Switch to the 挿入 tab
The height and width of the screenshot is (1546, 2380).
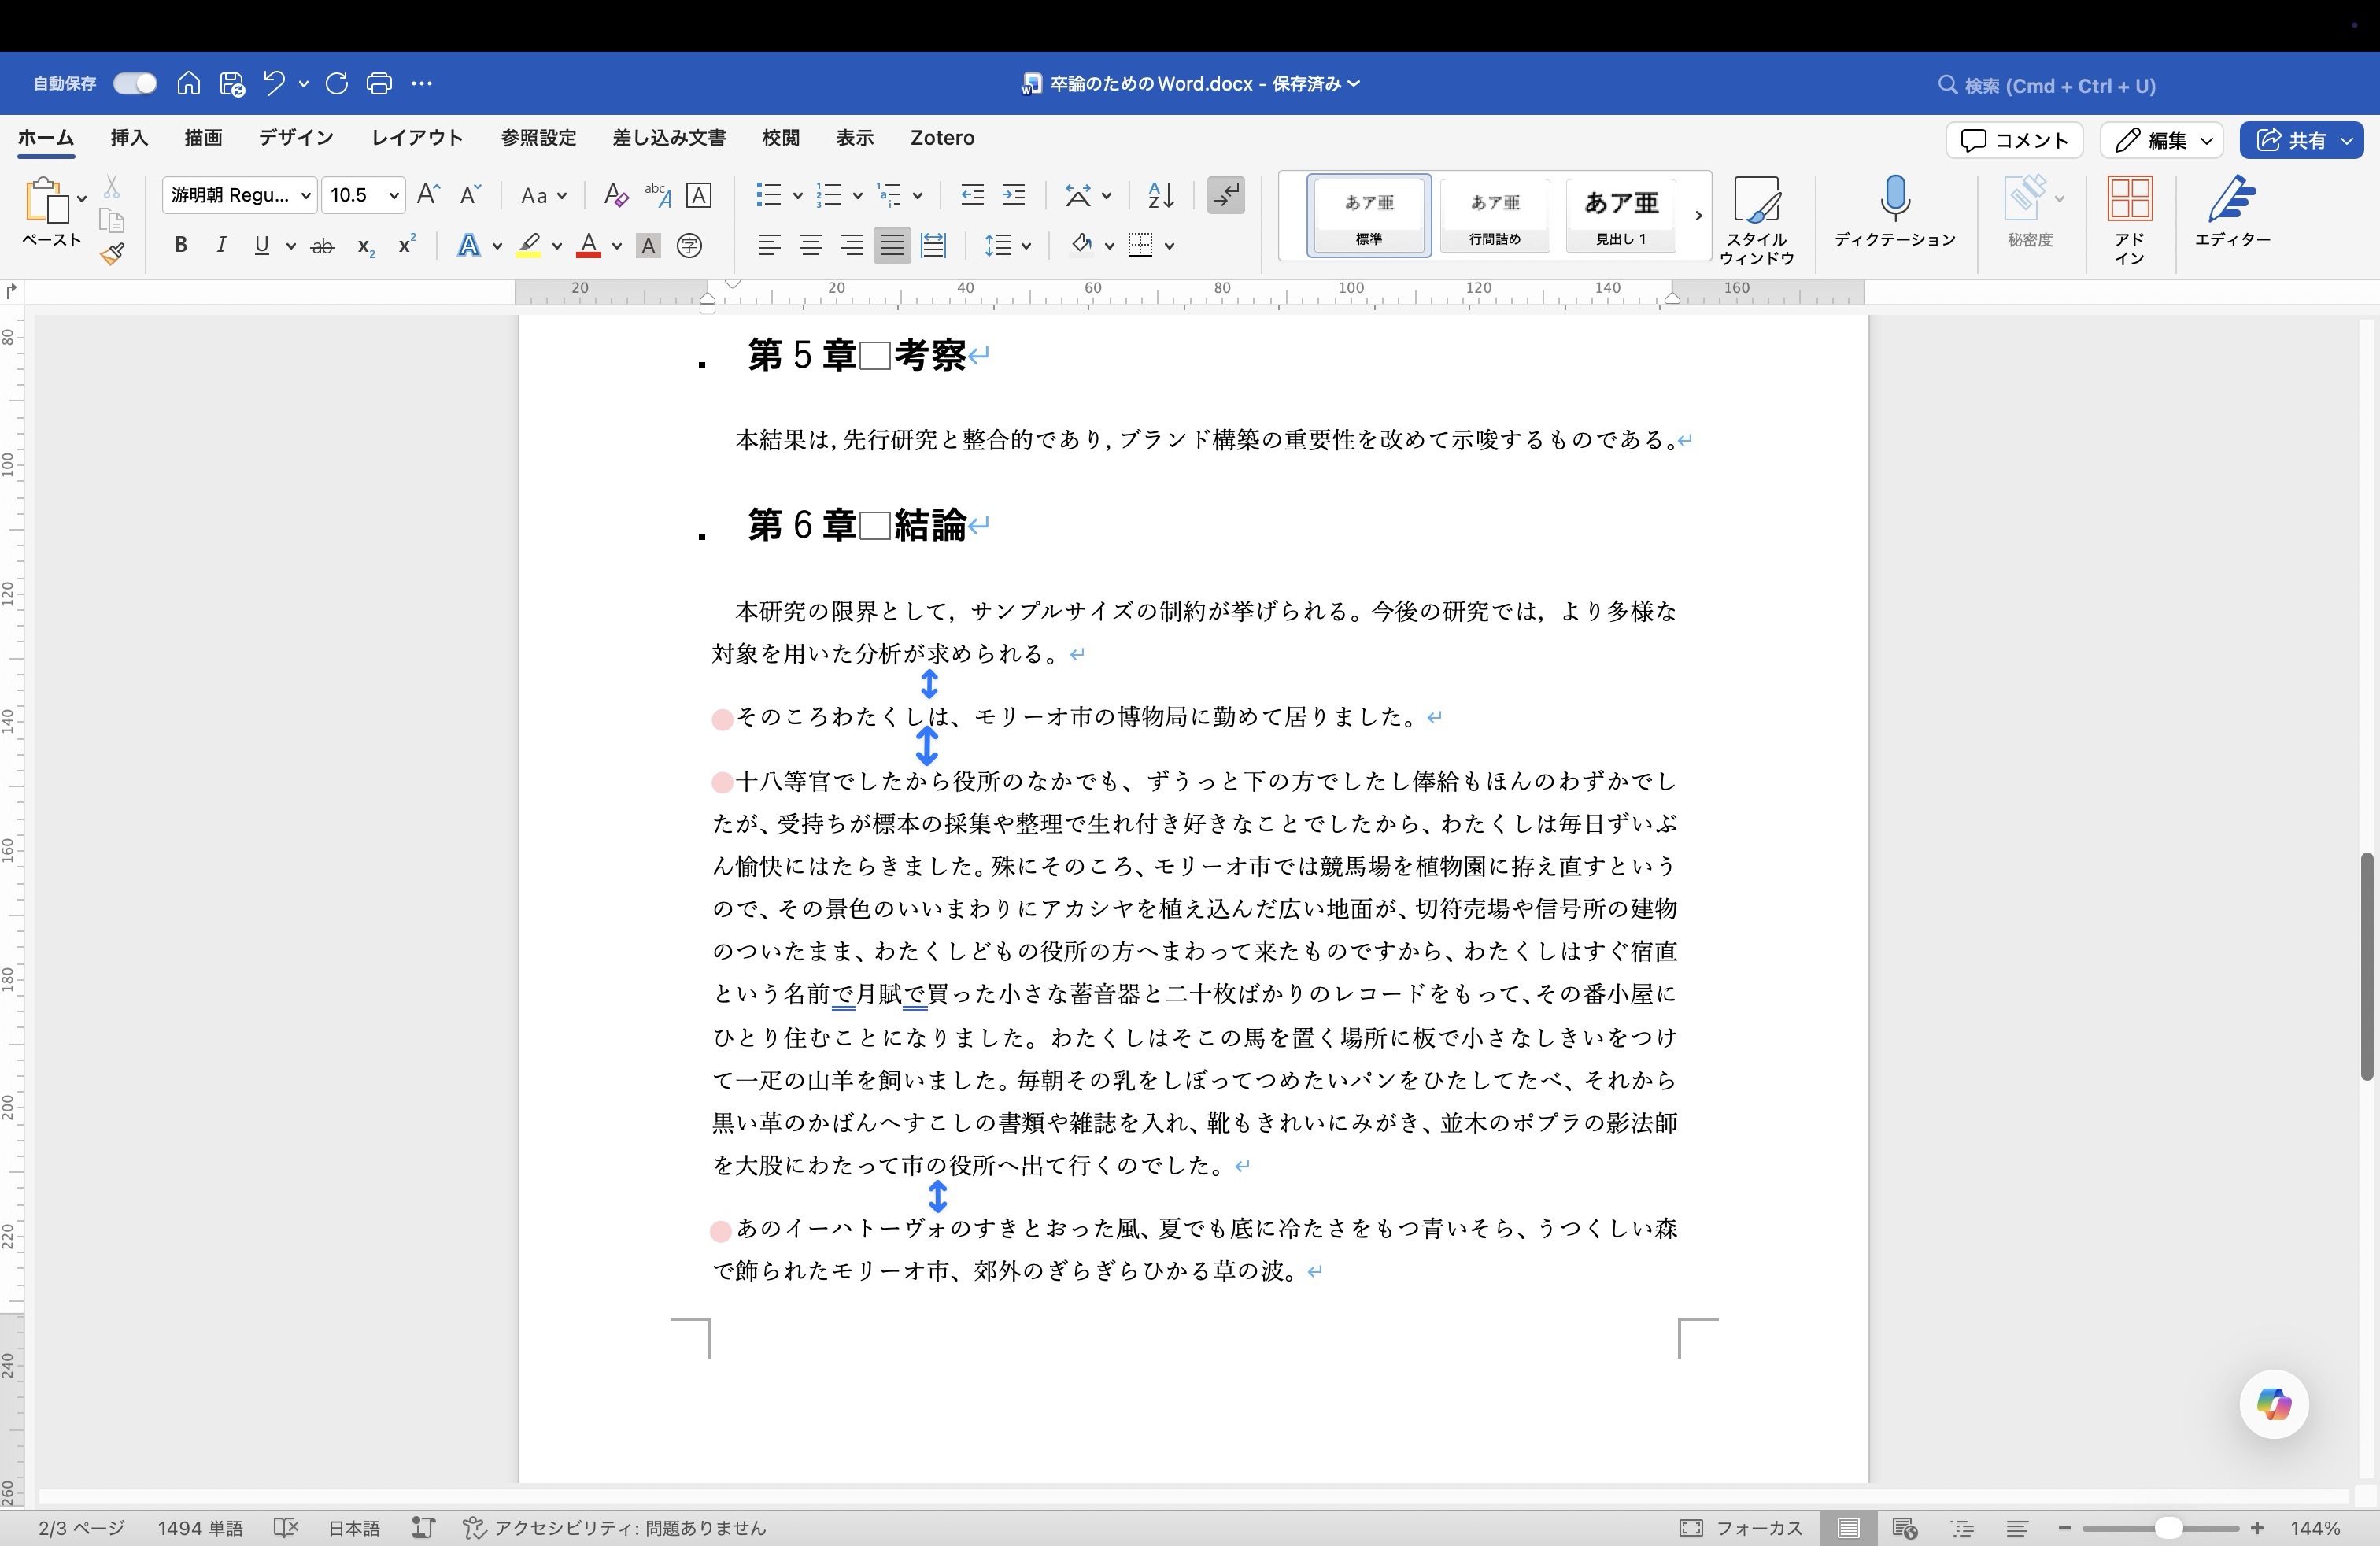tap(128, 138)
